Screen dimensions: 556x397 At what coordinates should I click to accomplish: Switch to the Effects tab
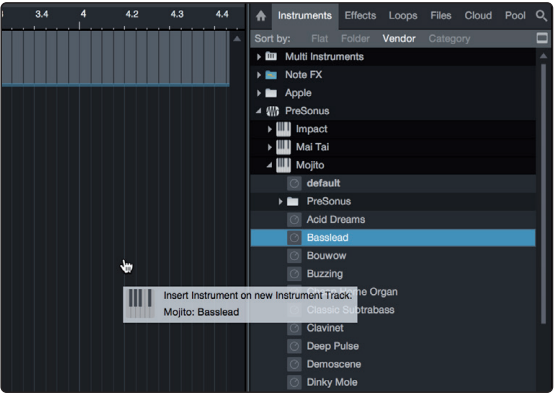coord(360,16)
